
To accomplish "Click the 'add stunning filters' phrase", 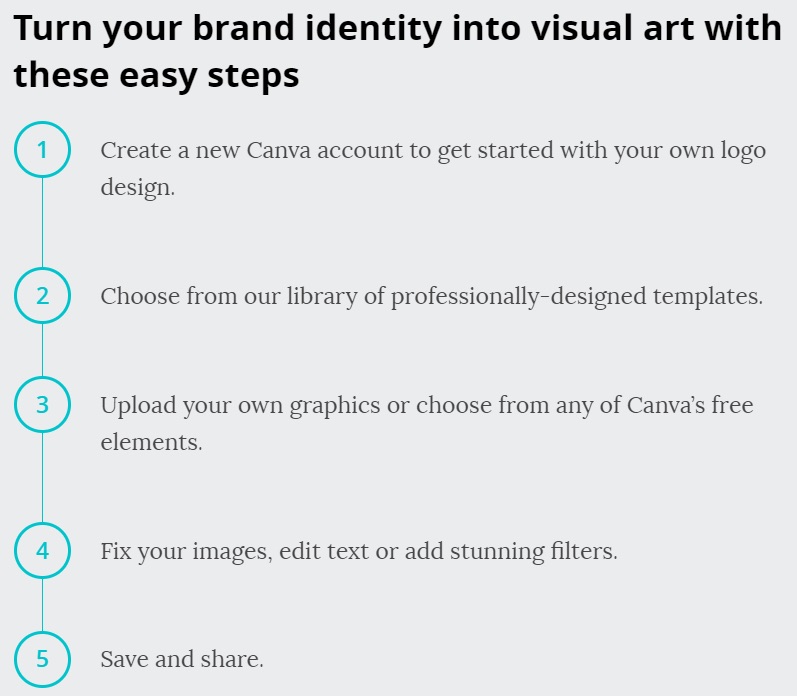I will [511, 552].
